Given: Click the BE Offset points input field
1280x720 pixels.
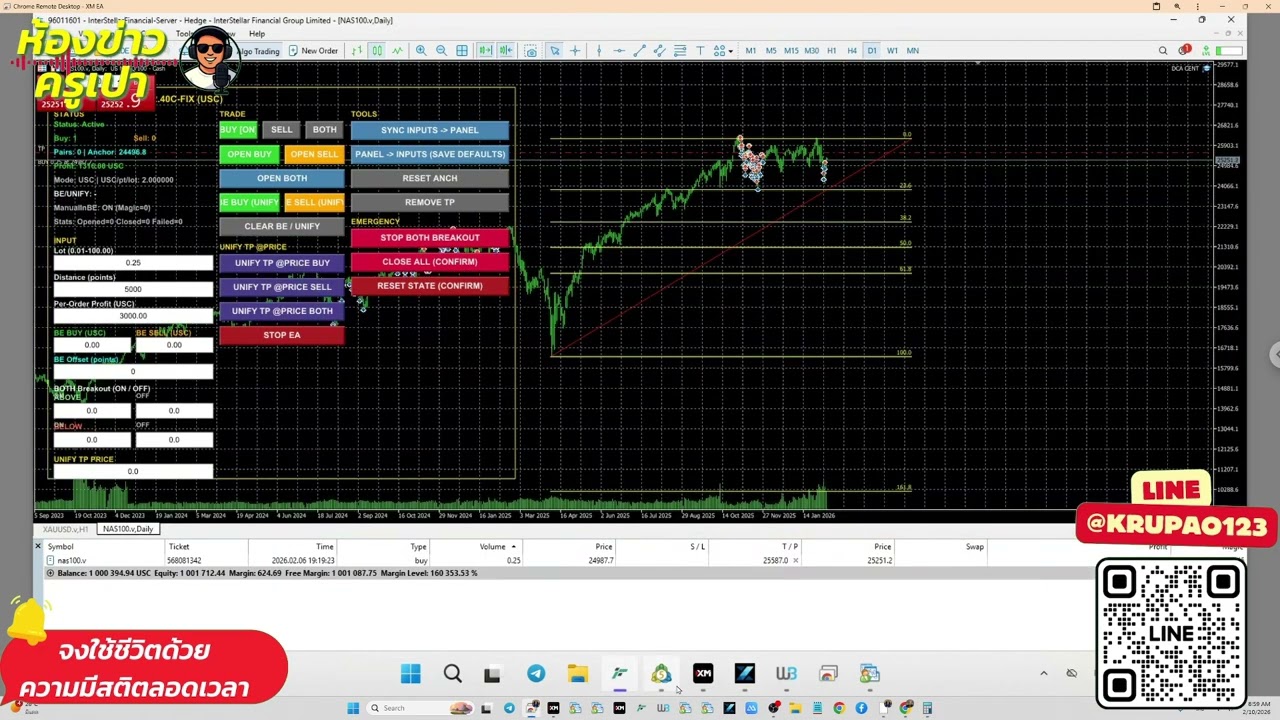Looking at the screenshot, I should pyautogui.click(x=133, y=371).
